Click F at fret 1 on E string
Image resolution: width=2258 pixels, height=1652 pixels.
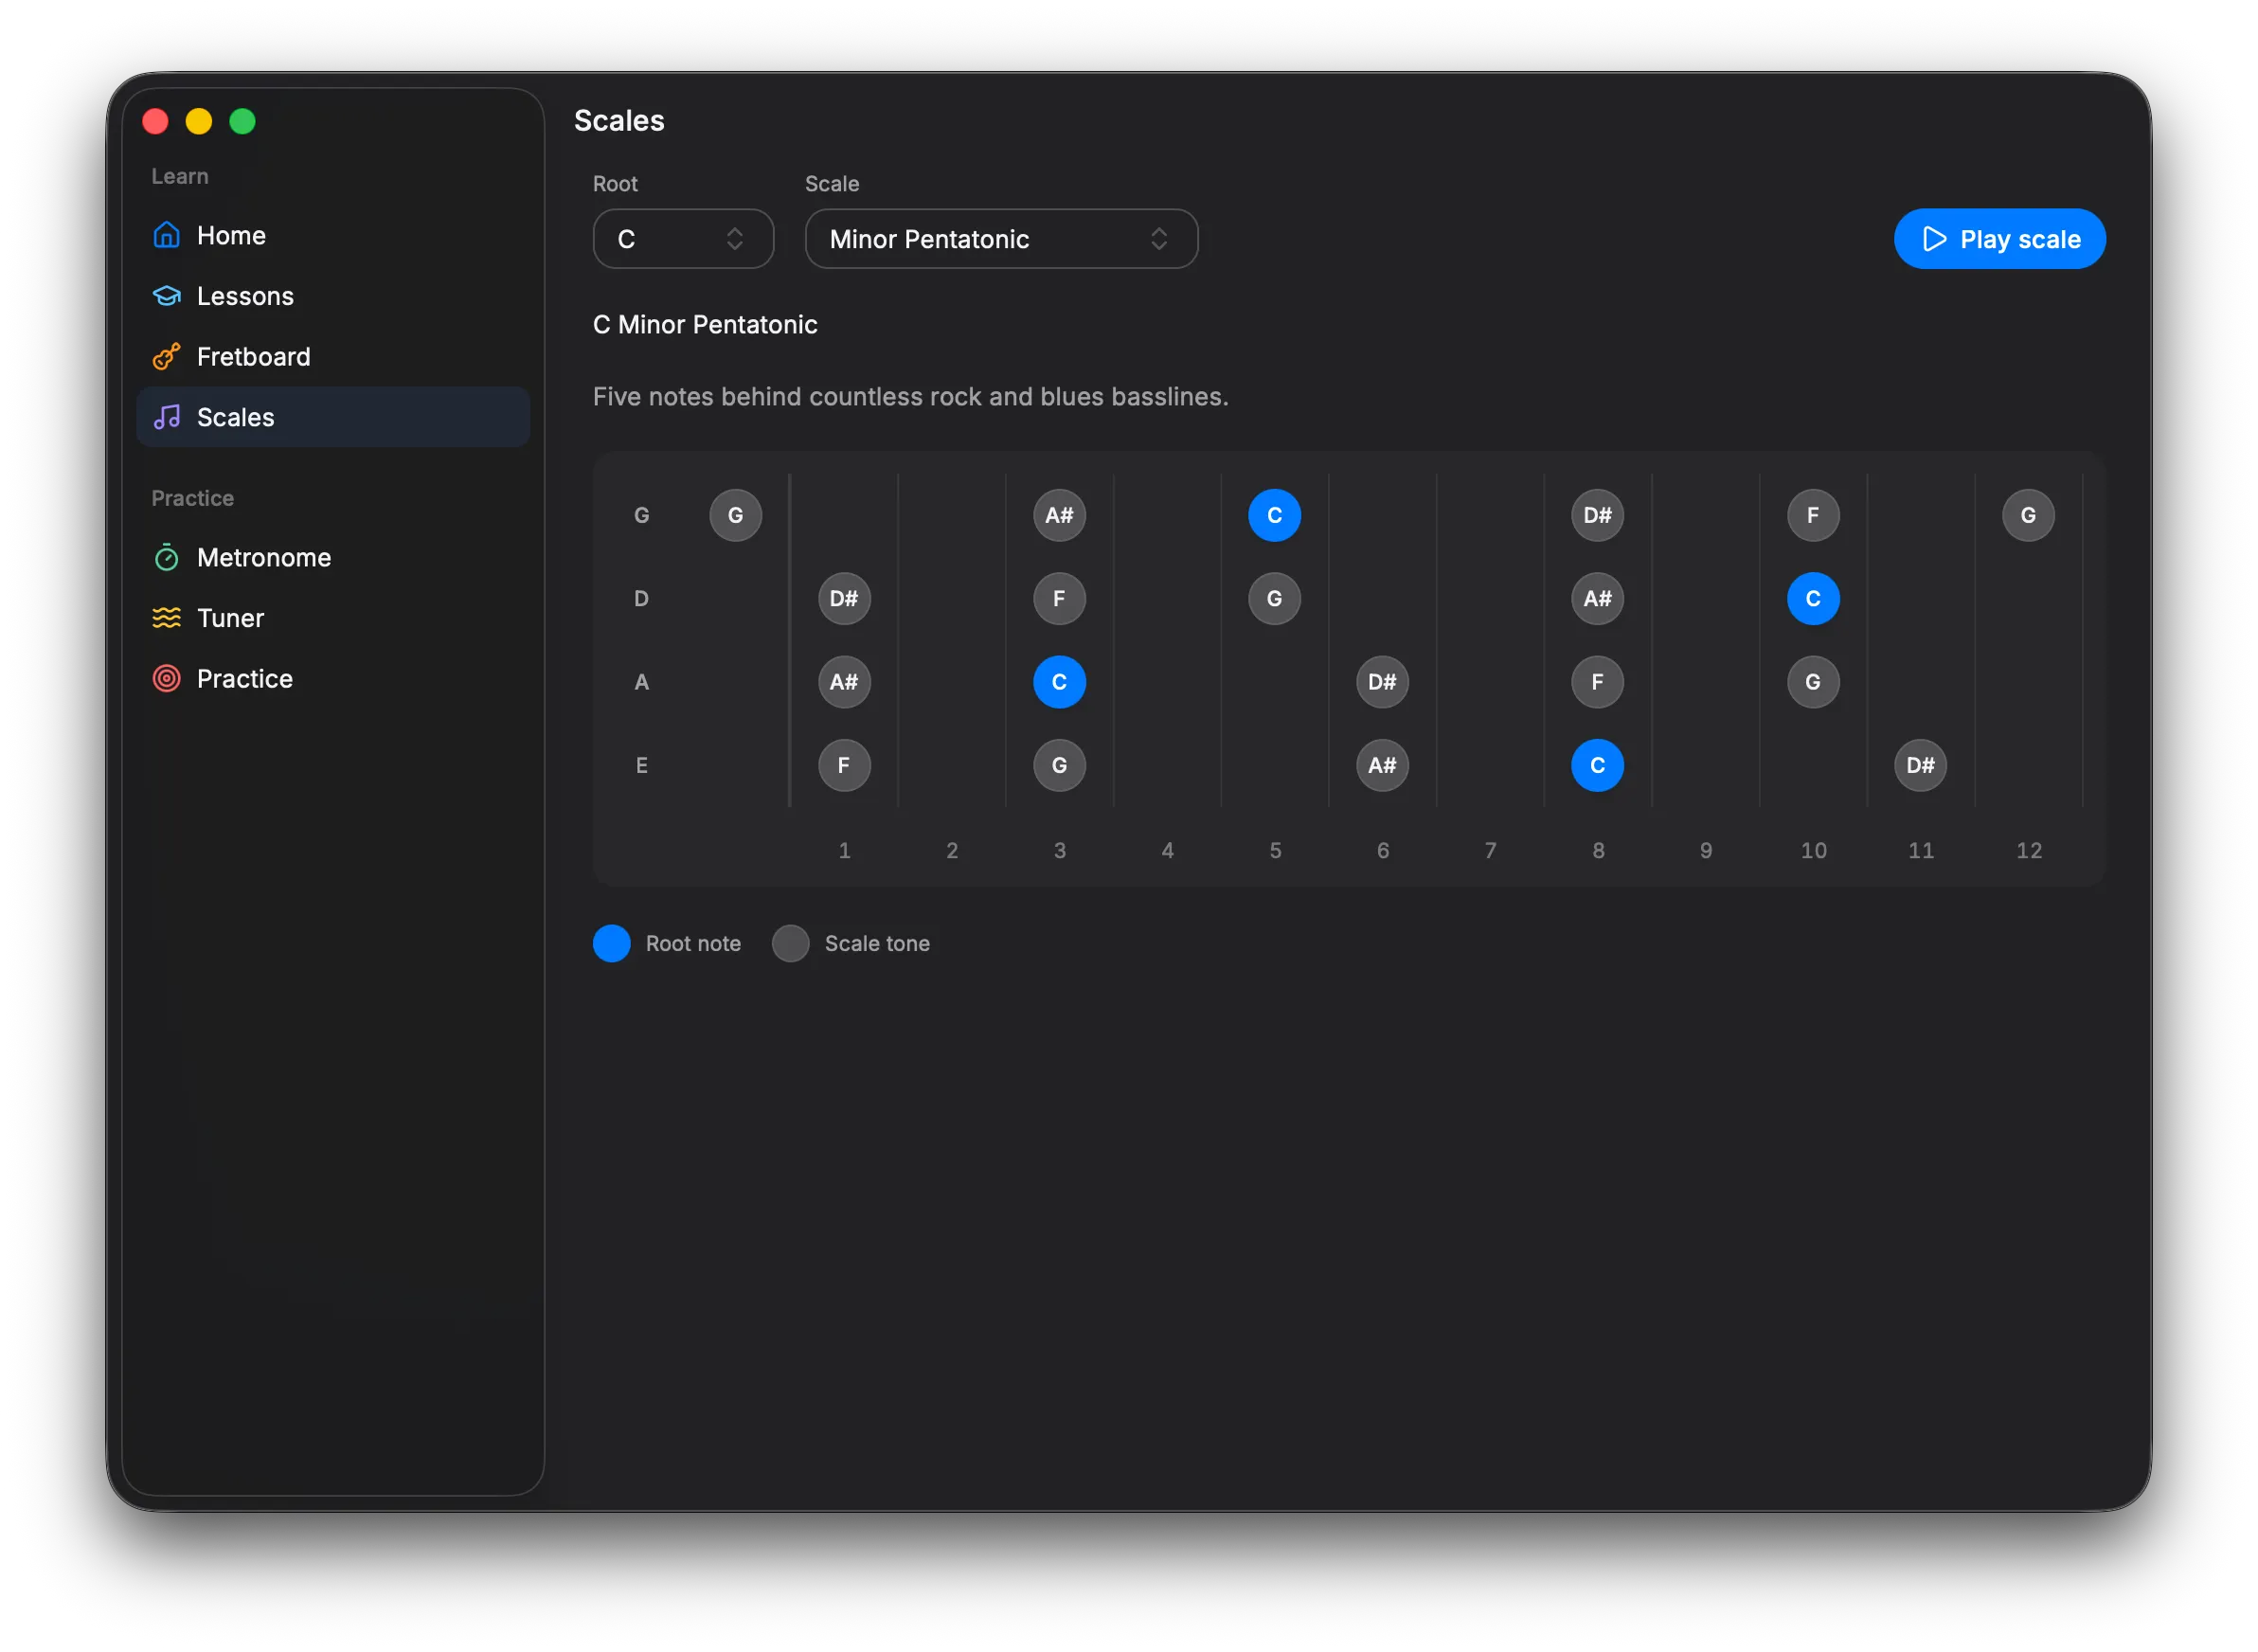pyautogui.click(x=844, y=765)
